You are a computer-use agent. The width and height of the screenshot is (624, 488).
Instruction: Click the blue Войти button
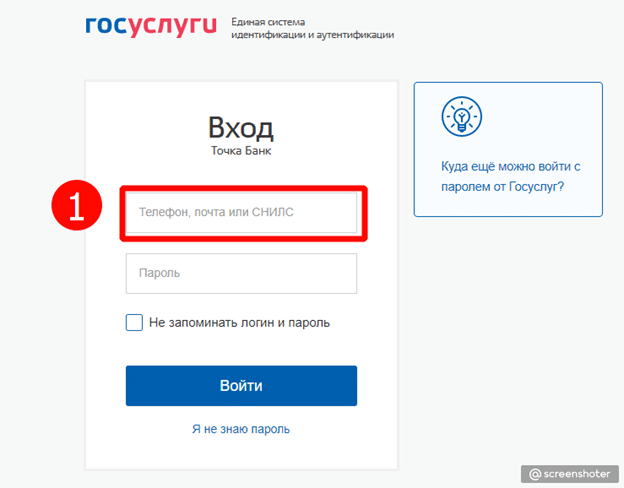click(x=242, y=386)
